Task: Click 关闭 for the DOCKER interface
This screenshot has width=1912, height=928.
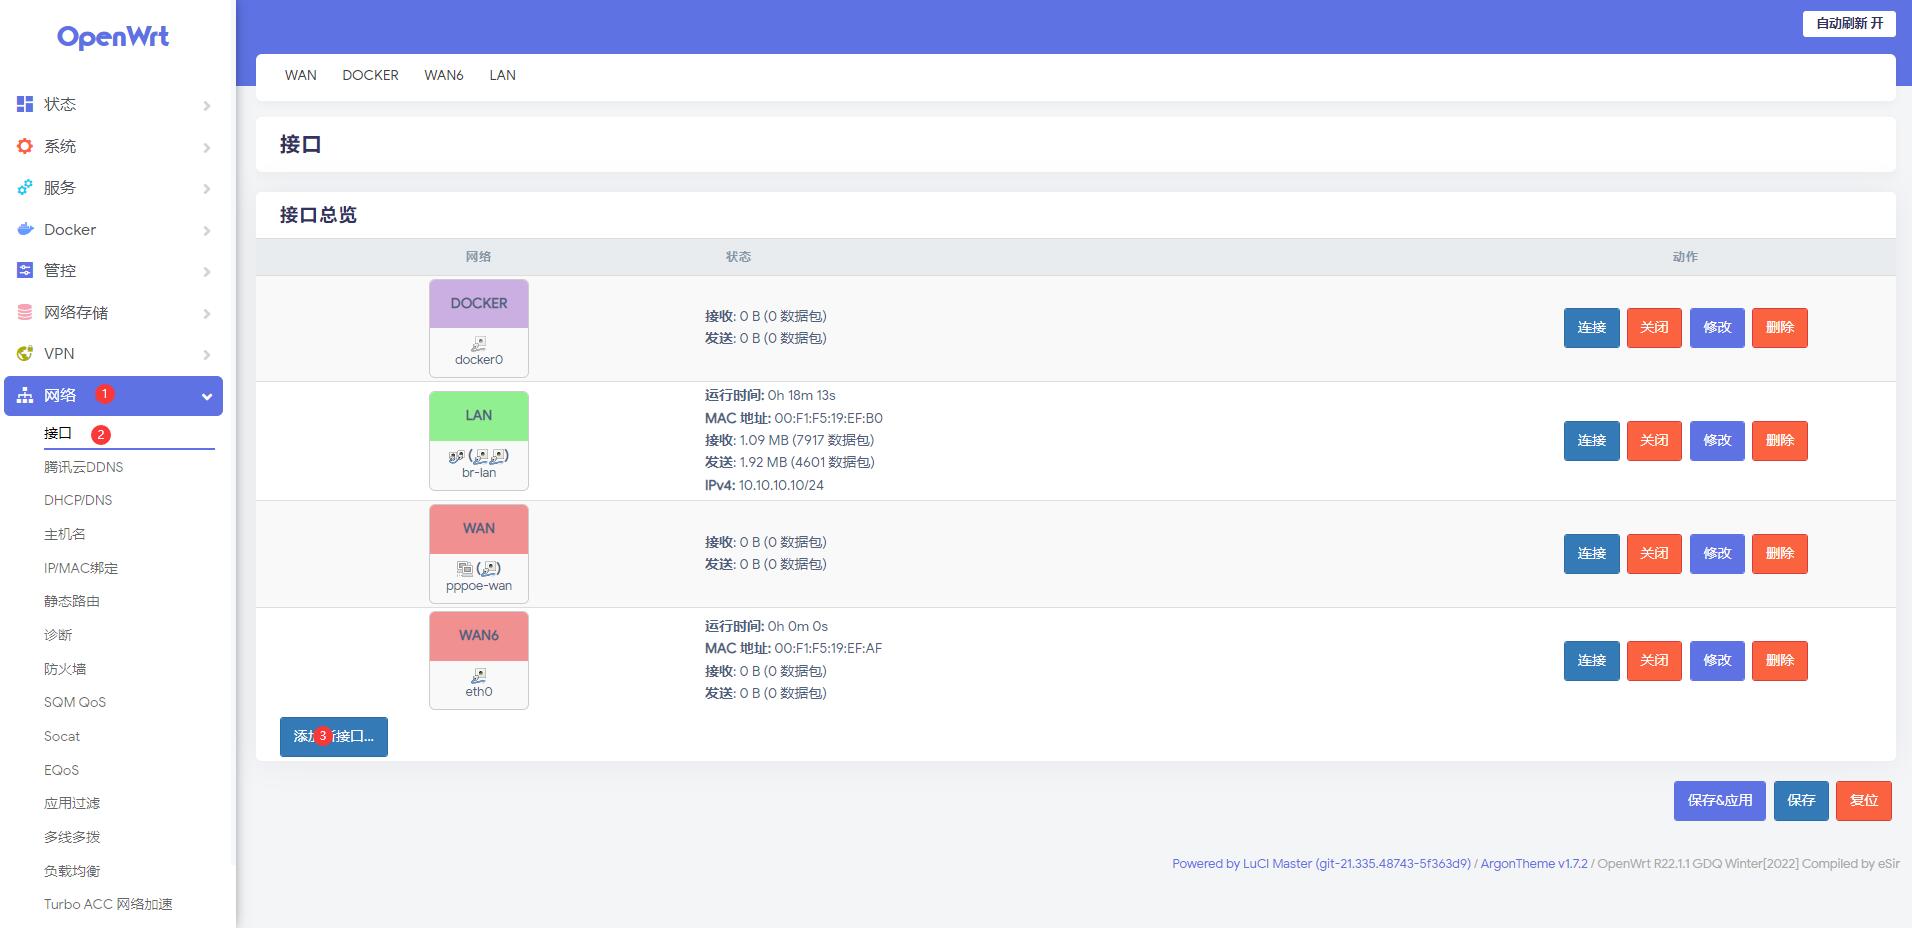Action: click(1654, 328)
